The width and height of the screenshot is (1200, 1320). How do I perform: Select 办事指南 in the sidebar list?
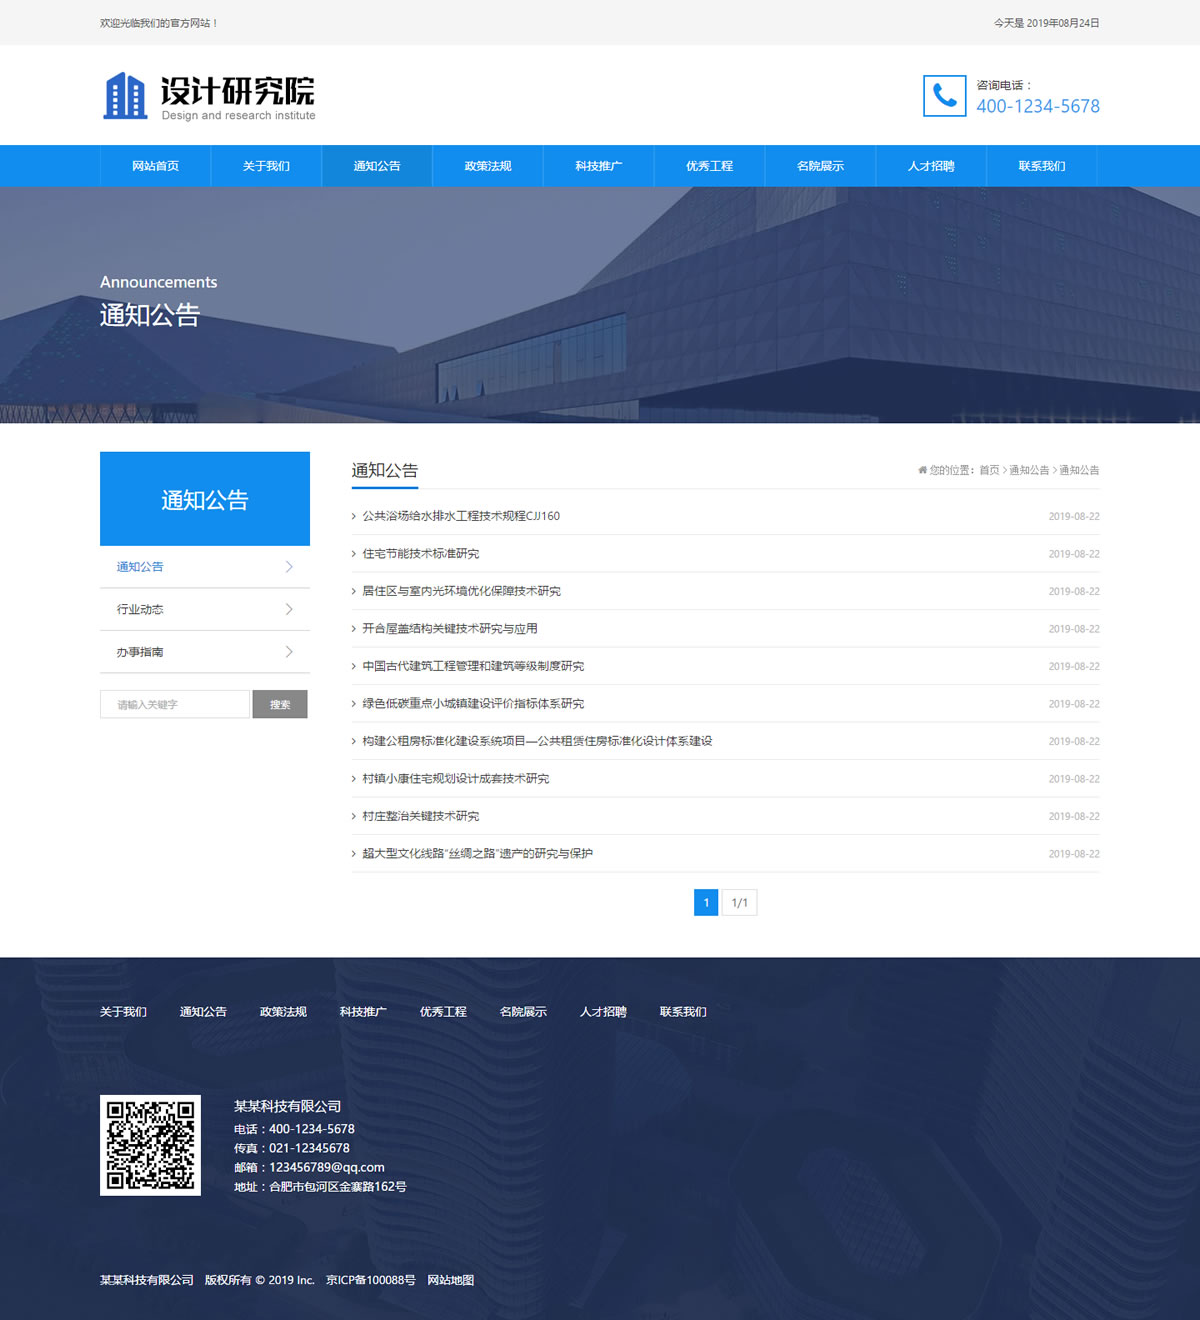click(140, 652)
